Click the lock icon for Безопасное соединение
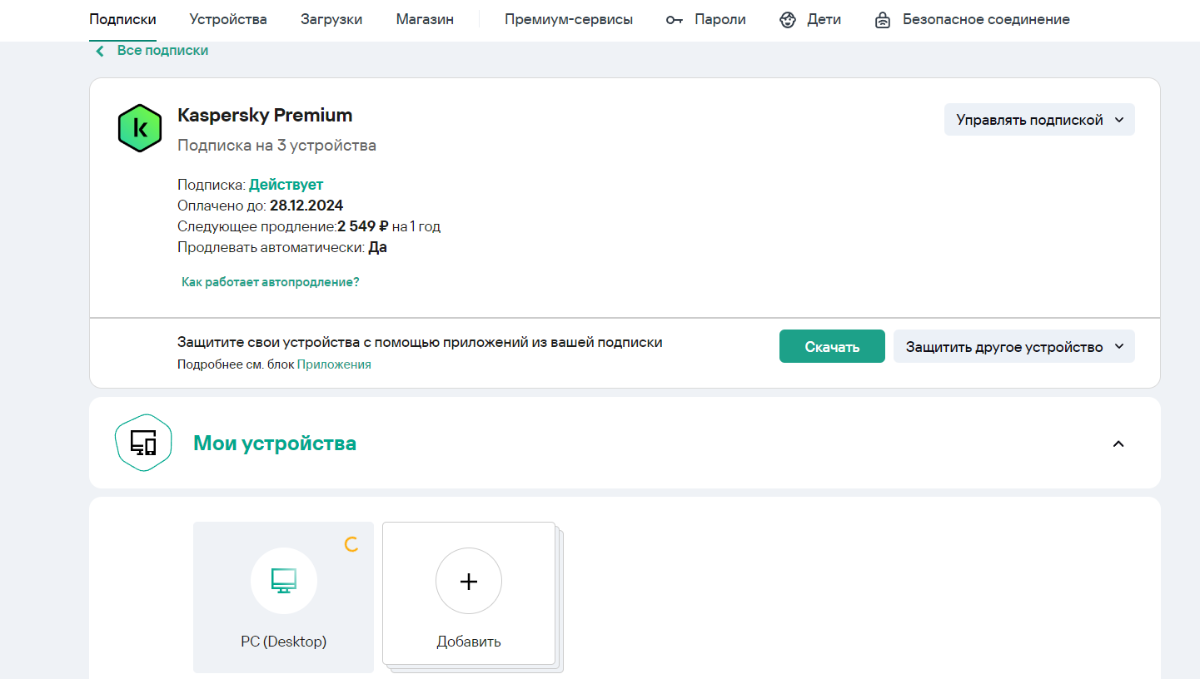Screen dimensions: 1200x679 (882, 20)
